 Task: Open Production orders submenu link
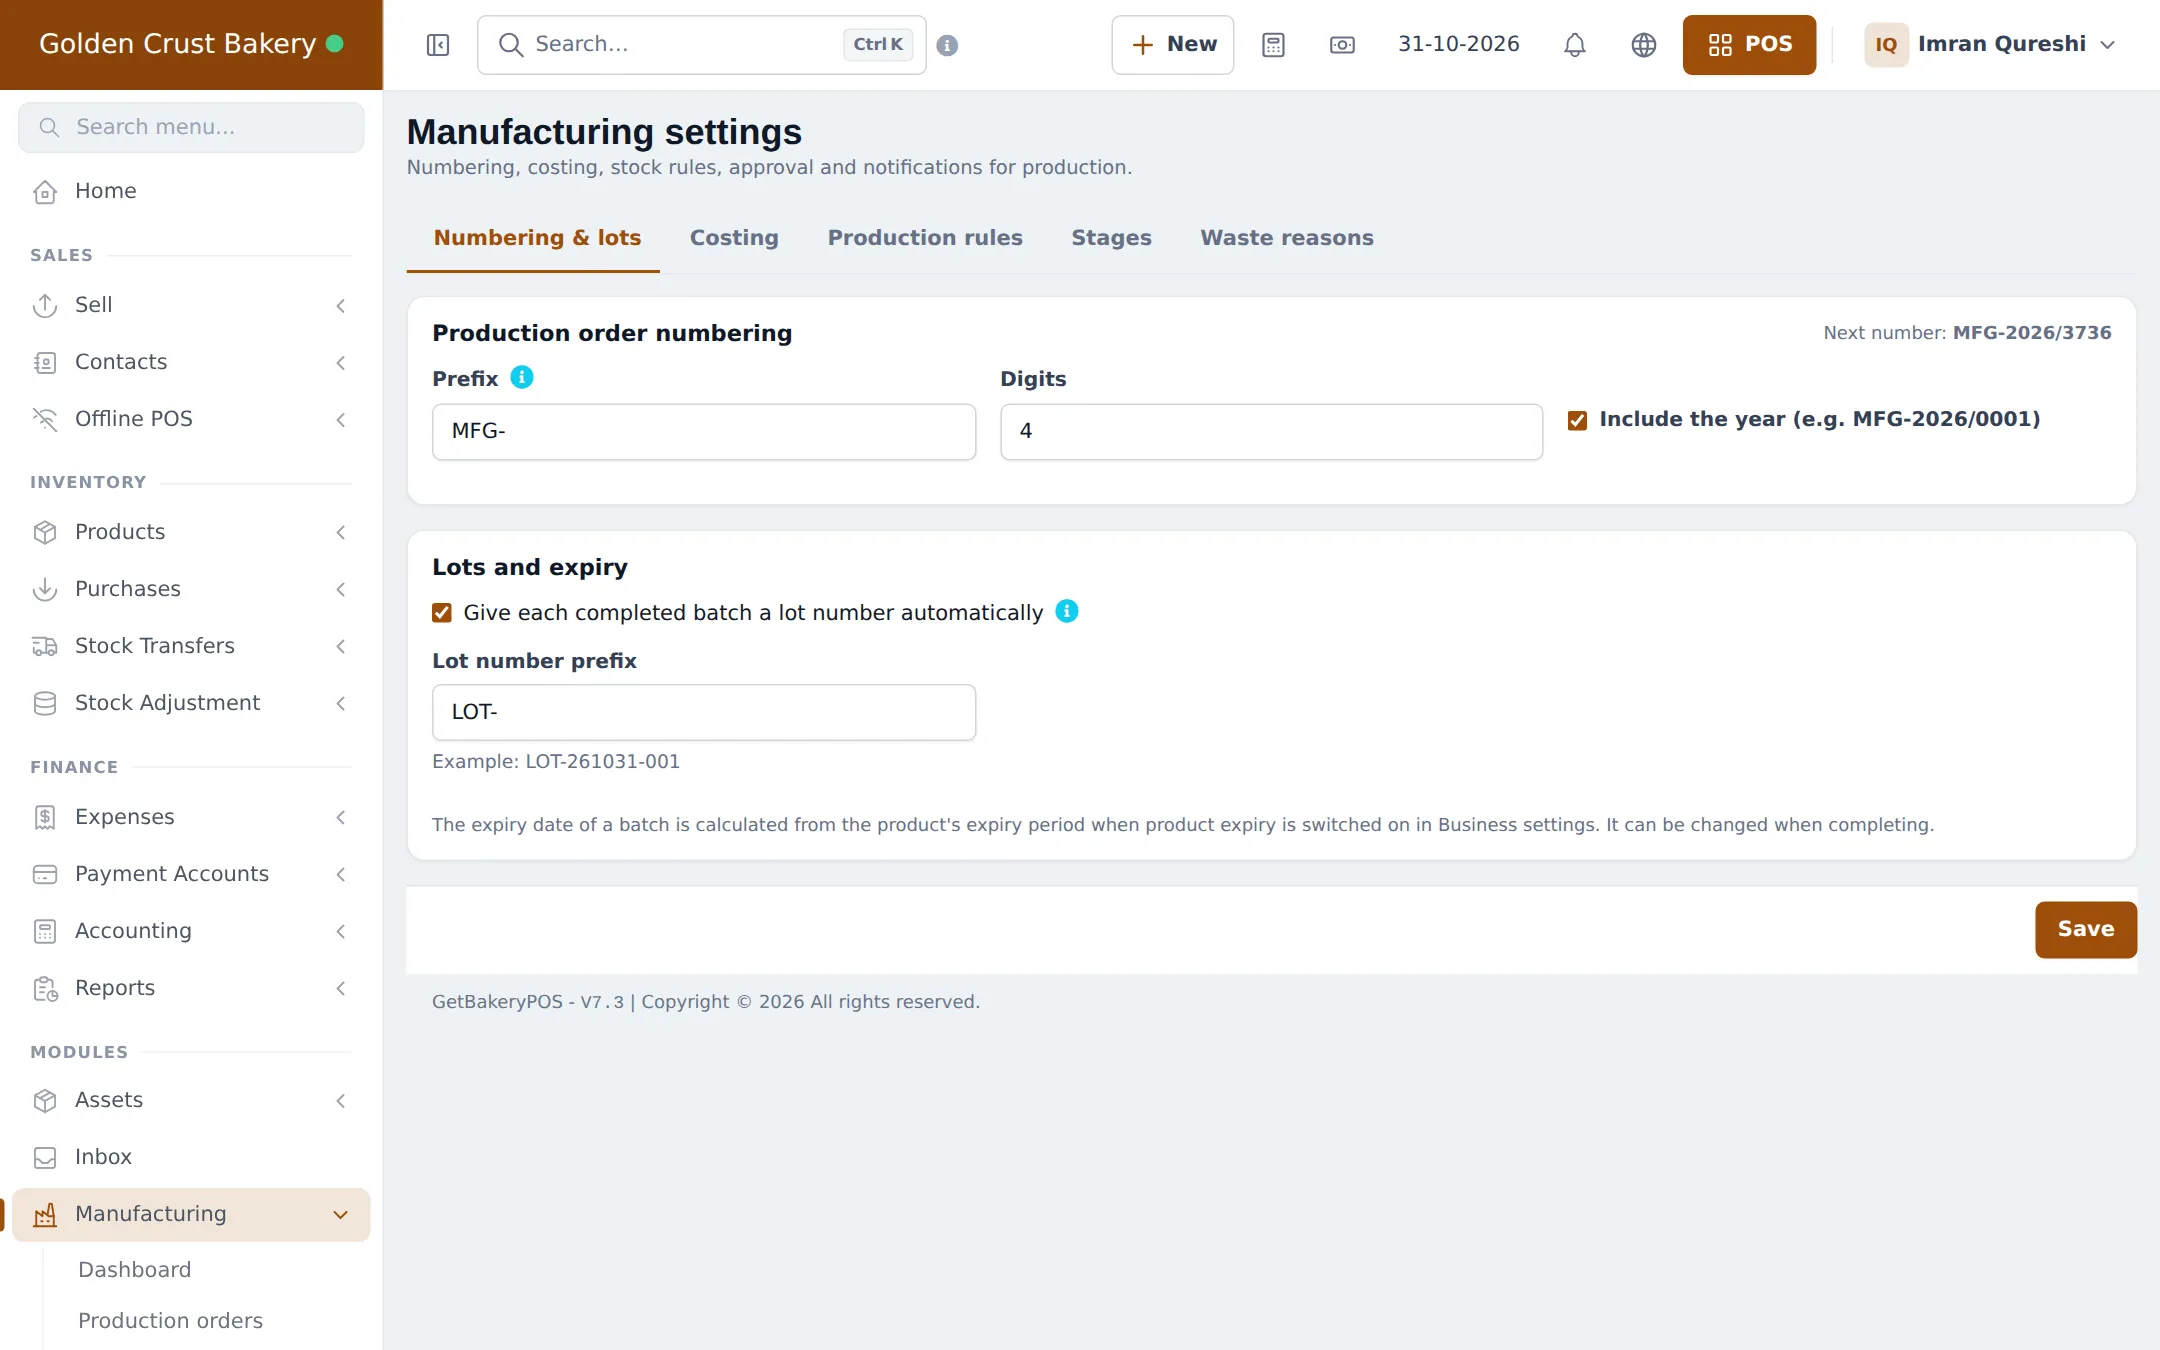pyautogui.click(x=171, y=1321)
